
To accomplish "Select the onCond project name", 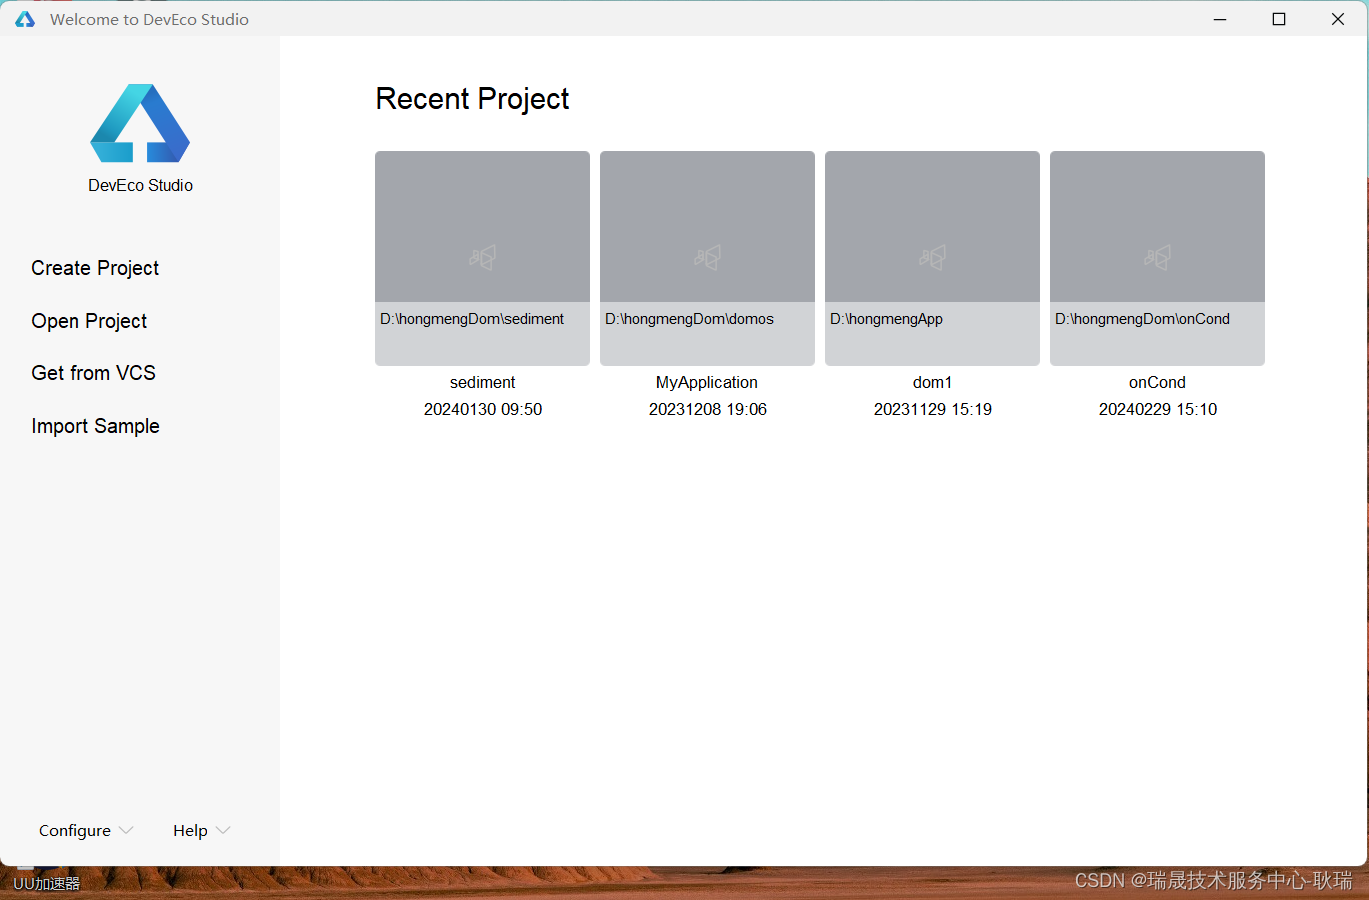I will (1157, 382).
